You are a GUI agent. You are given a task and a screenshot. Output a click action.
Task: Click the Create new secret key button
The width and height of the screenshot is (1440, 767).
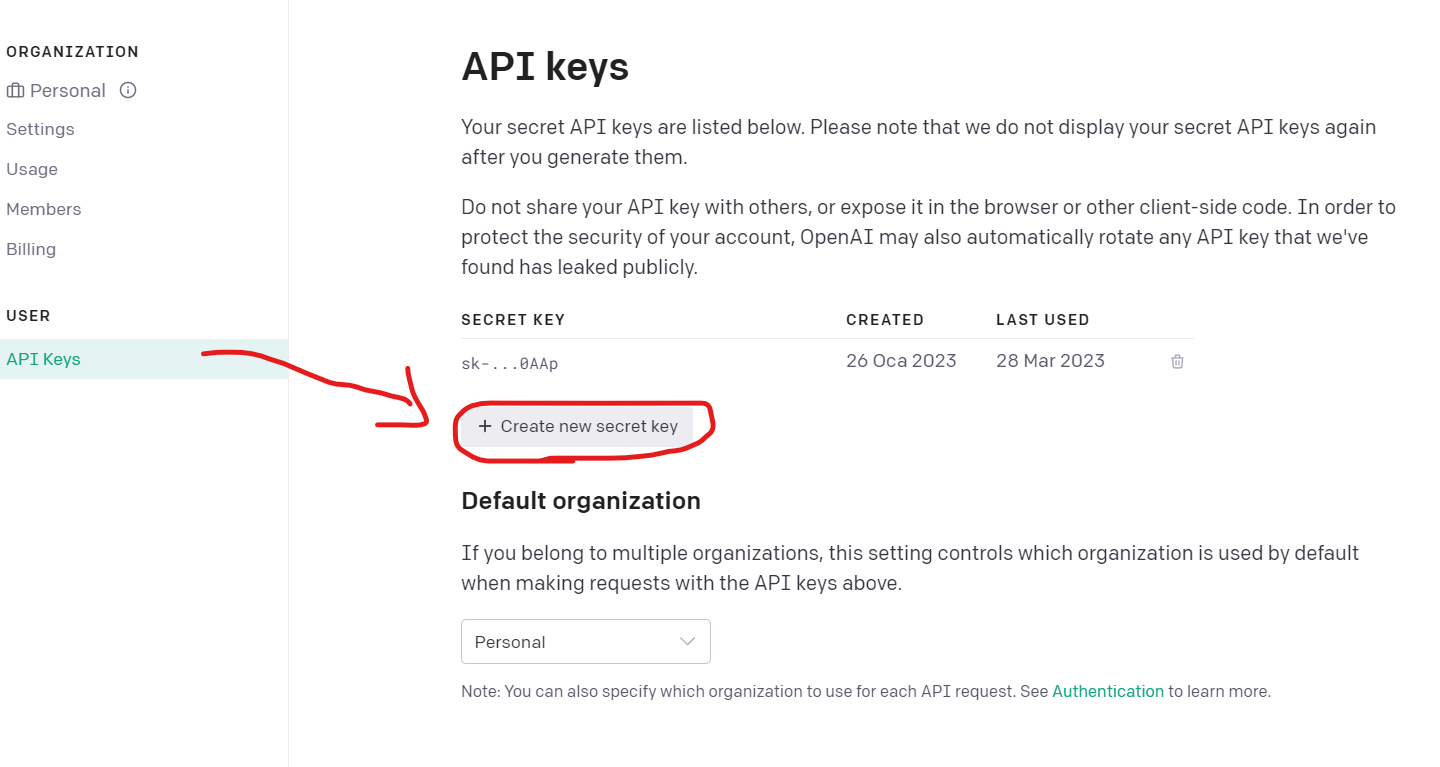tap(577, 426)
